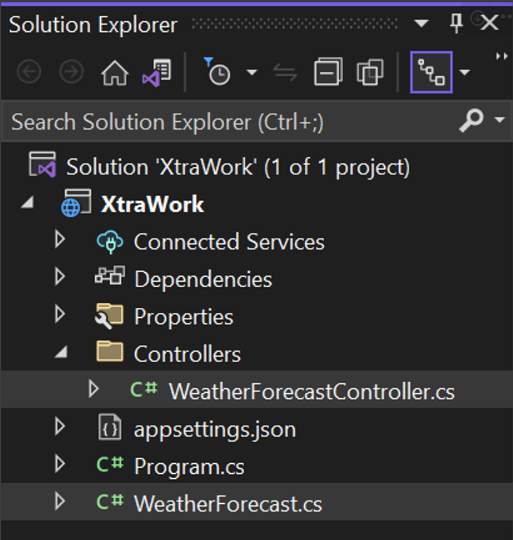Viewport: 513px width, 540px height.
Task: Select the Properties item
Action: click(x=184, y=317)
